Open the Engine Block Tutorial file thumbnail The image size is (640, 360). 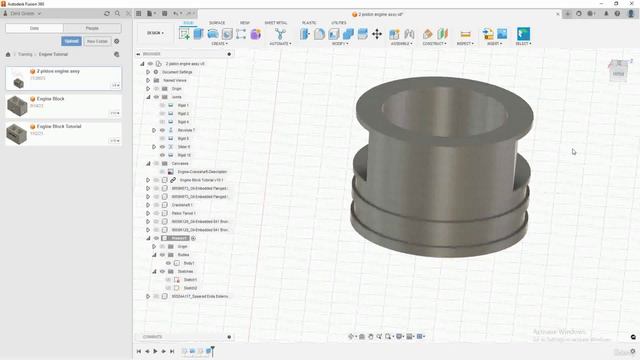click(17, 134)
